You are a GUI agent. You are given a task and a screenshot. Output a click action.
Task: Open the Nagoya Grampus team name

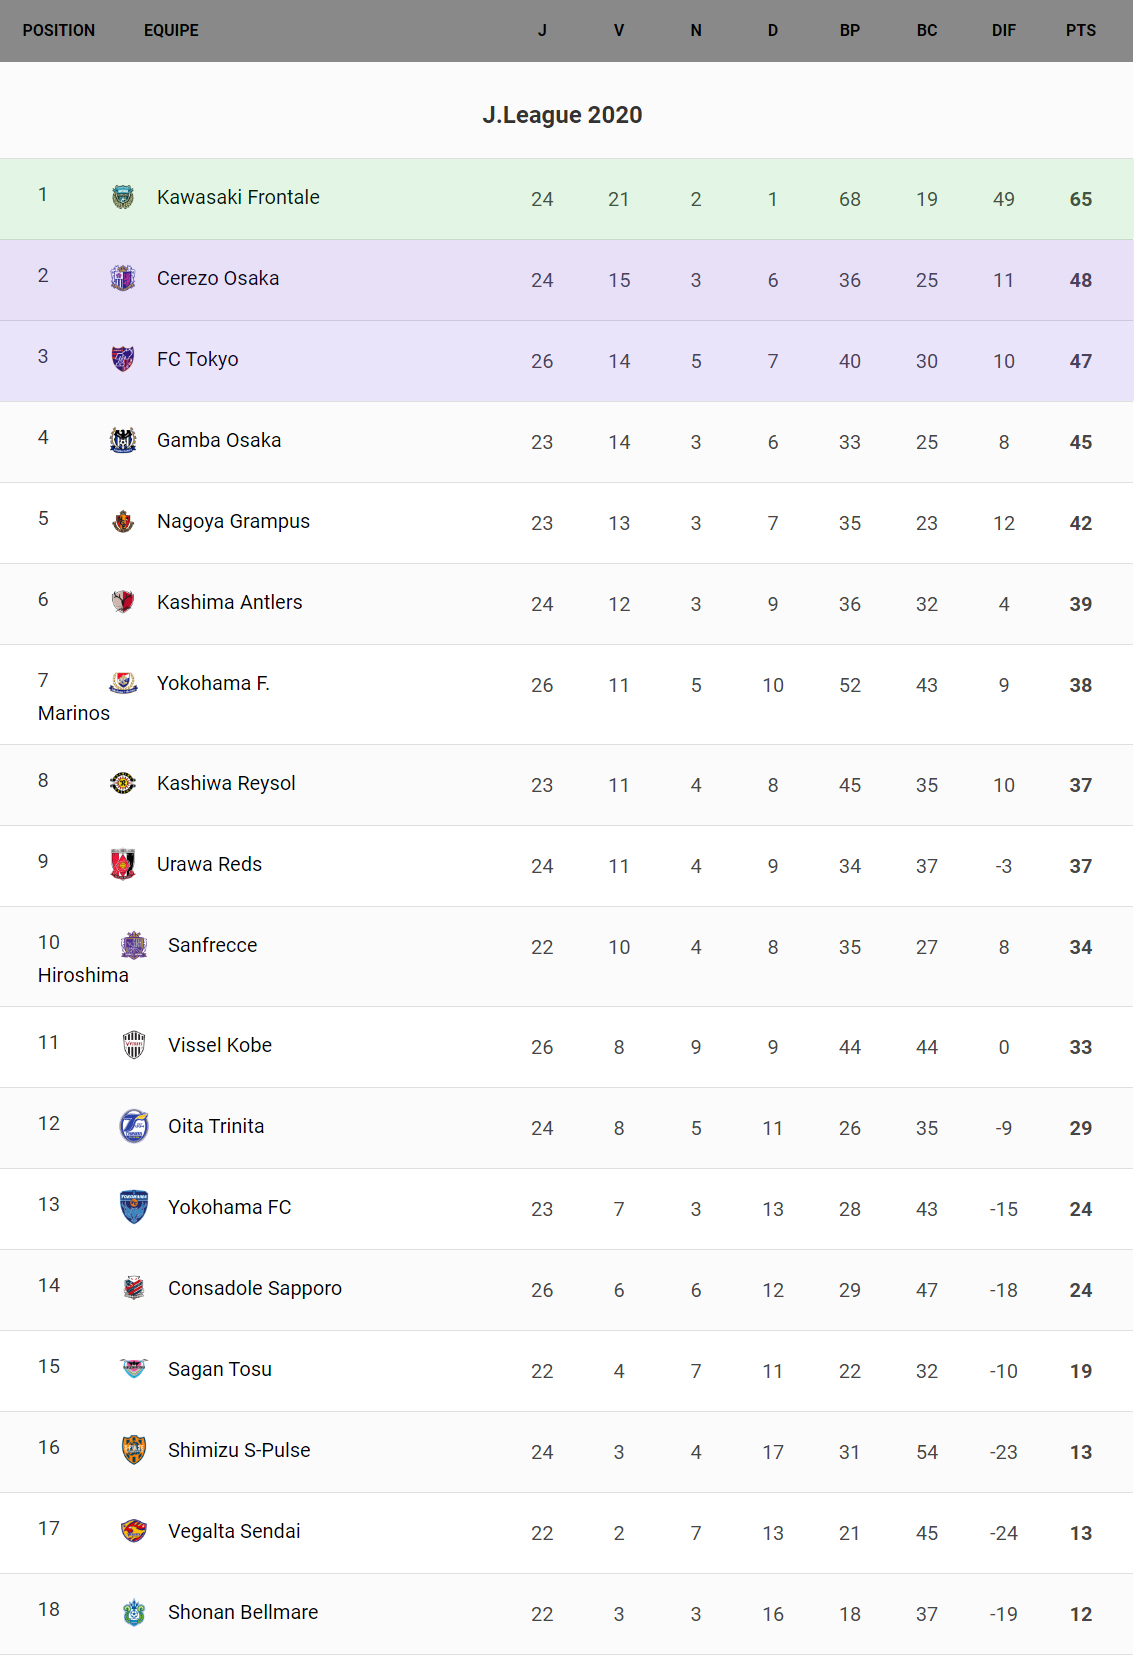(x=233, y=521)
